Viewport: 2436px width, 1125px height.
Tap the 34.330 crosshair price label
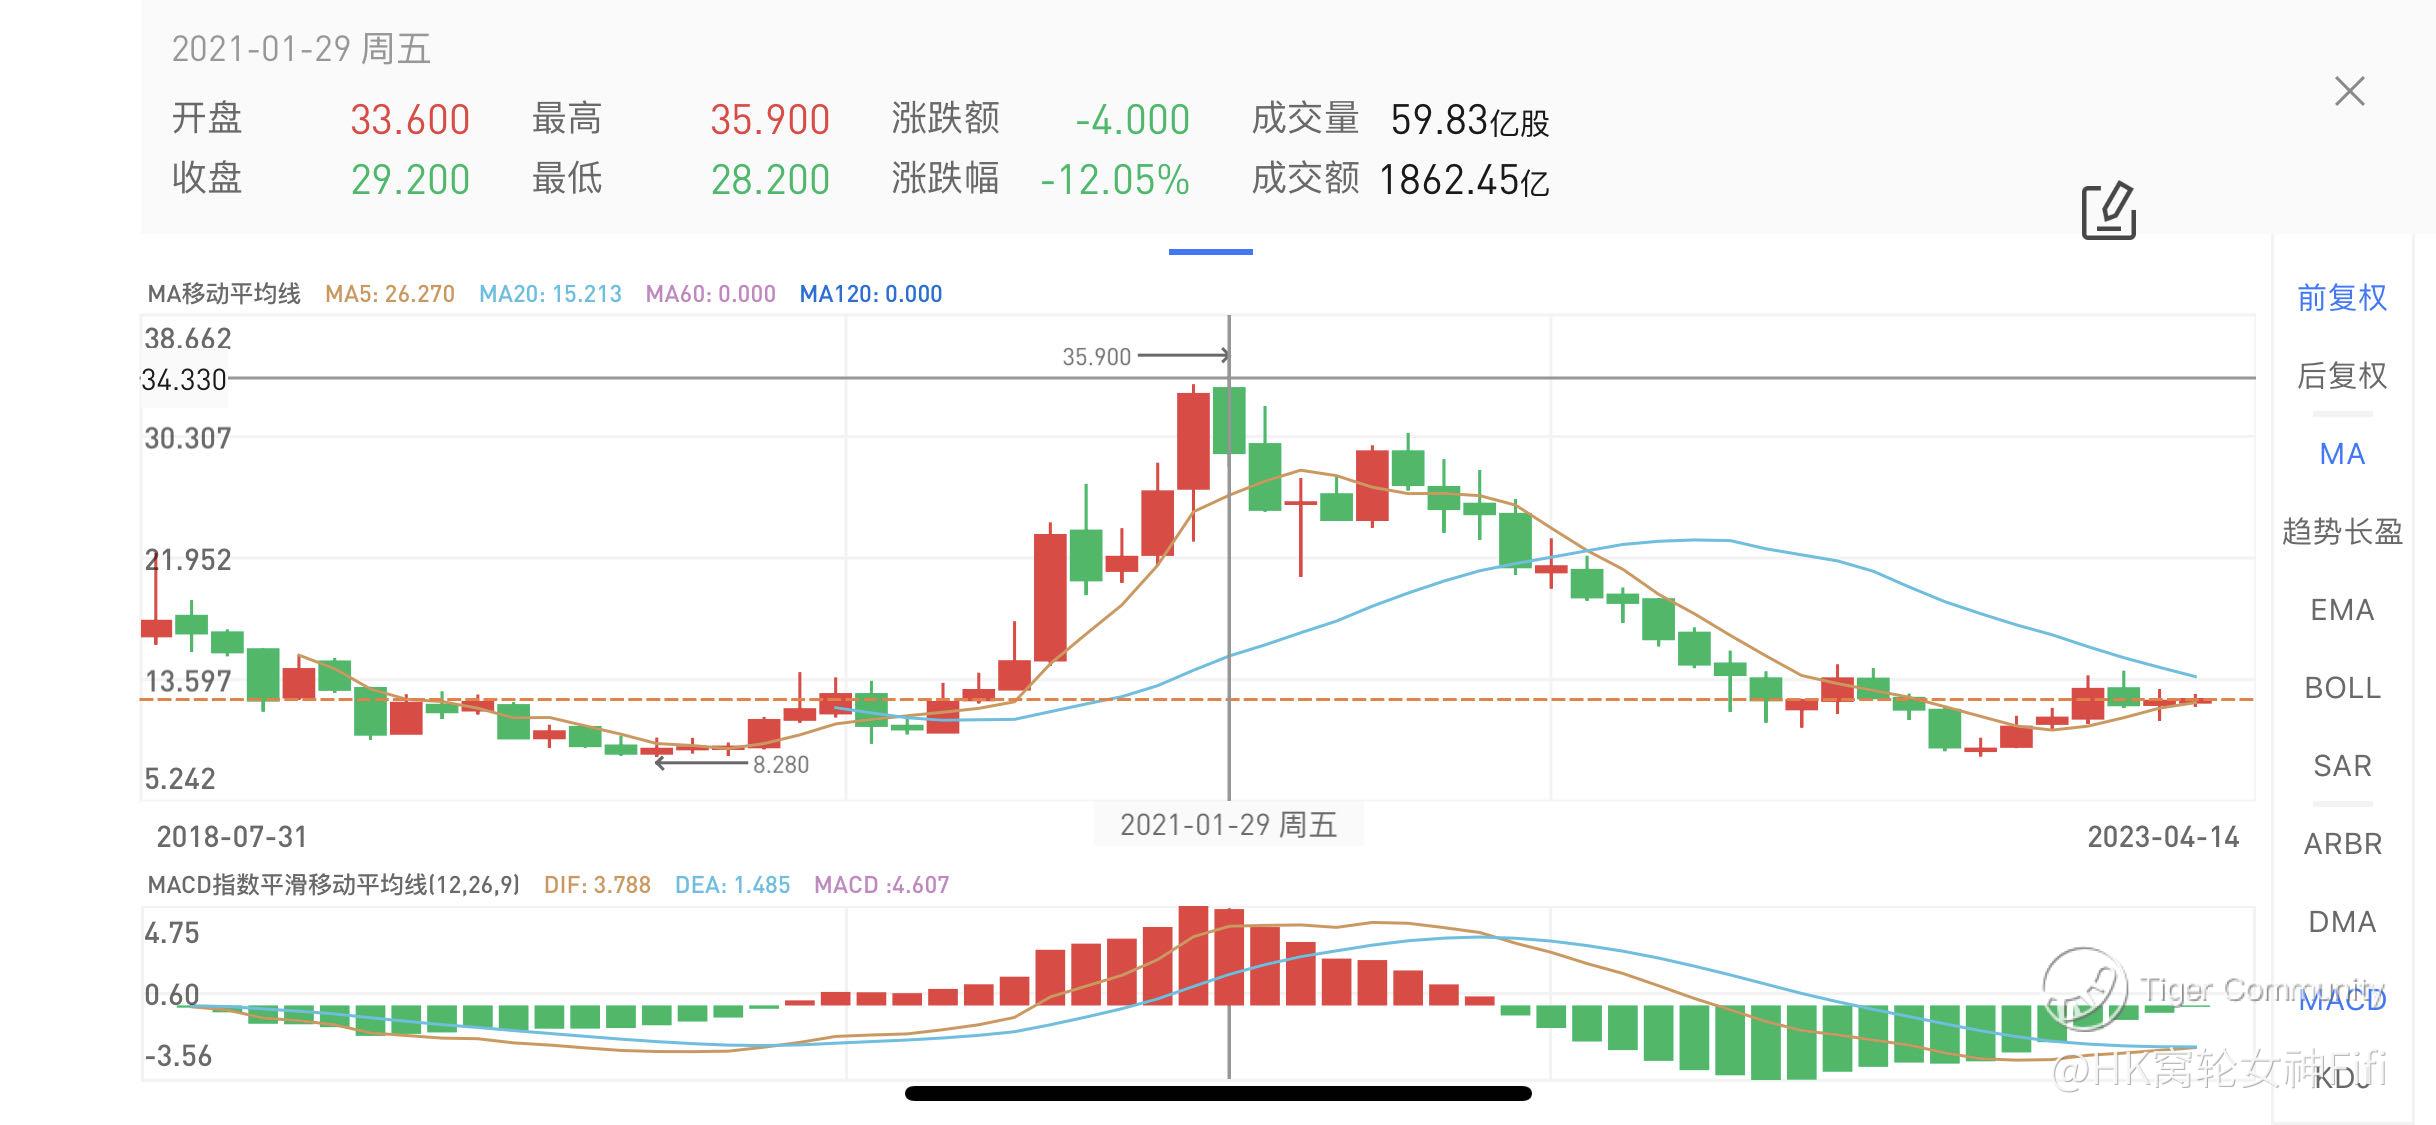[x=184, y=380]
